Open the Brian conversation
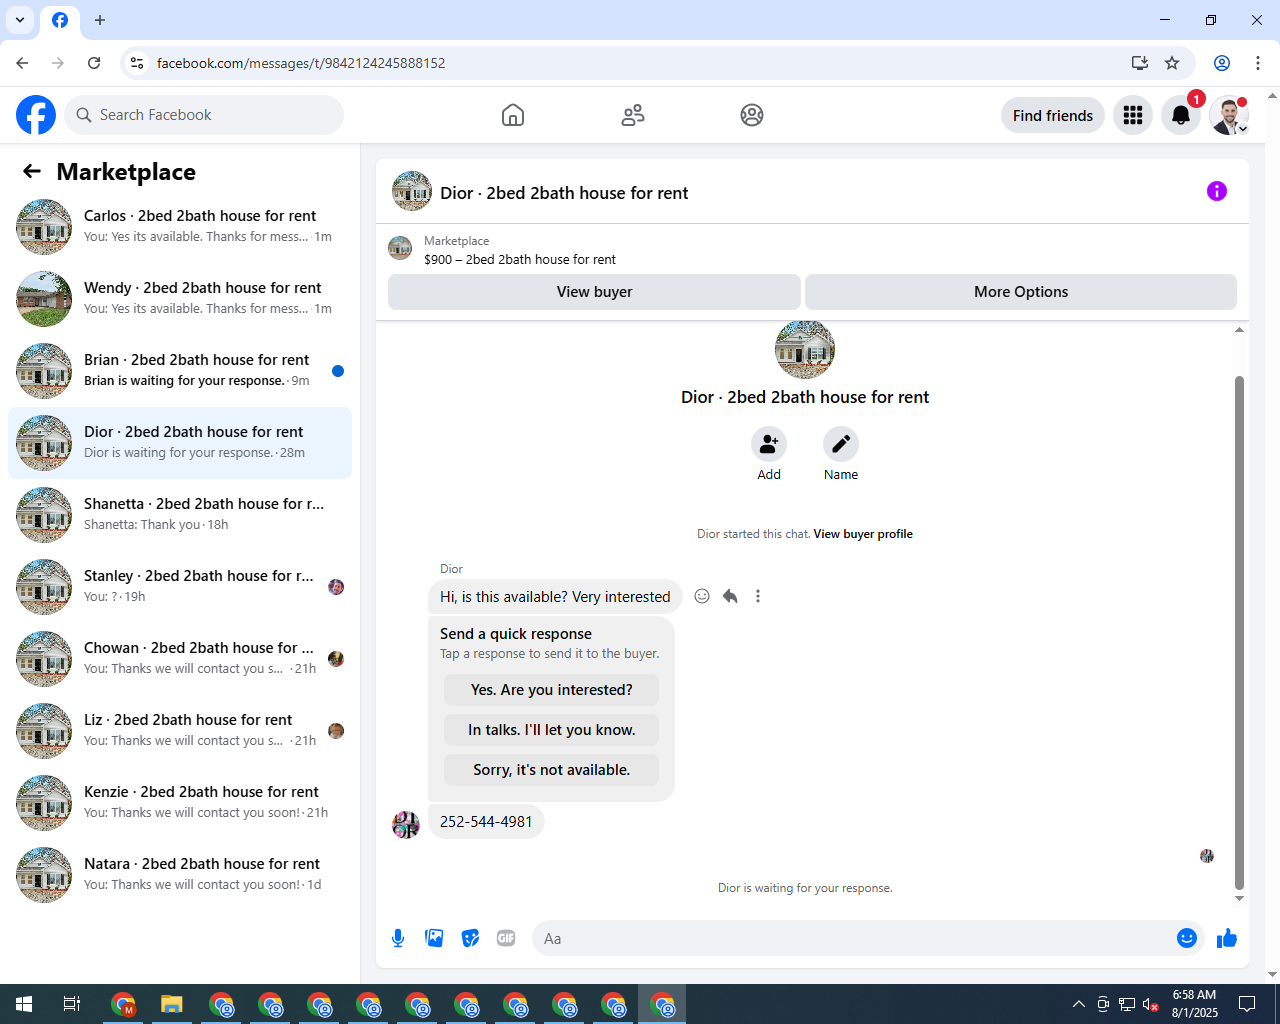The width and height of the screenshot is (1280, 1024). point(180,371)
